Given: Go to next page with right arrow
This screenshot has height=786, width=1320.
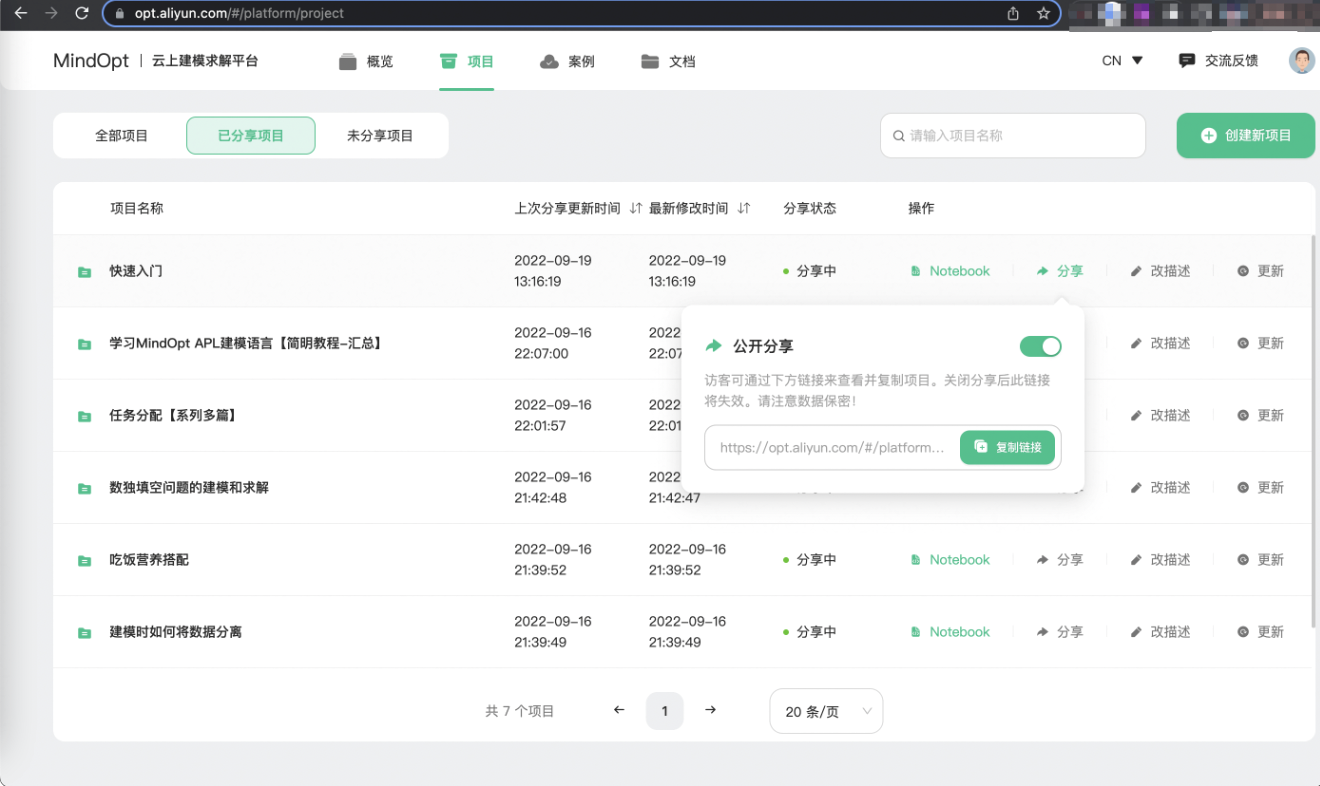Looking at the screenshot, I should point(710,711).
